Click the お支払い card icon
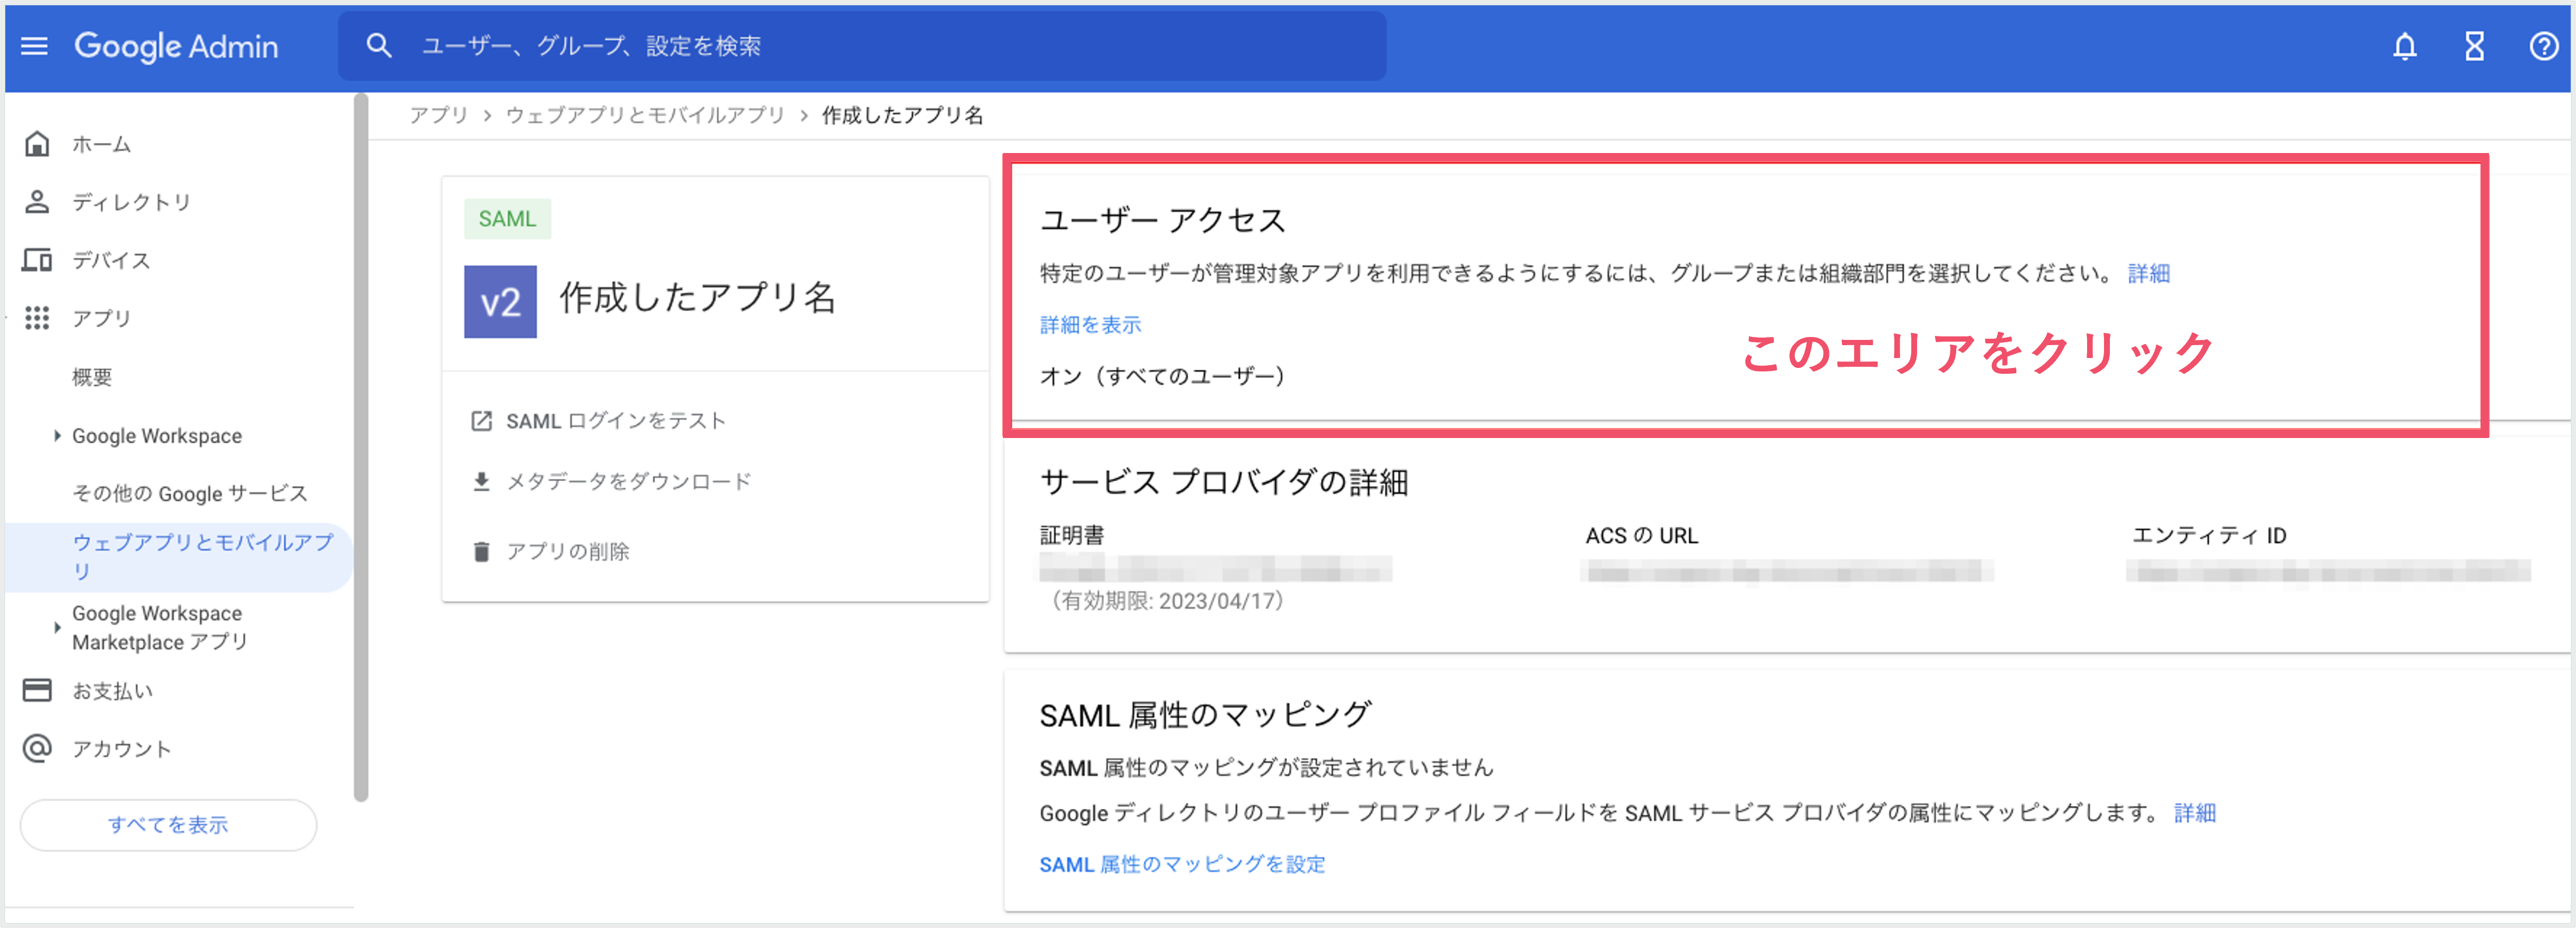2576x928 pixels. 37,690
